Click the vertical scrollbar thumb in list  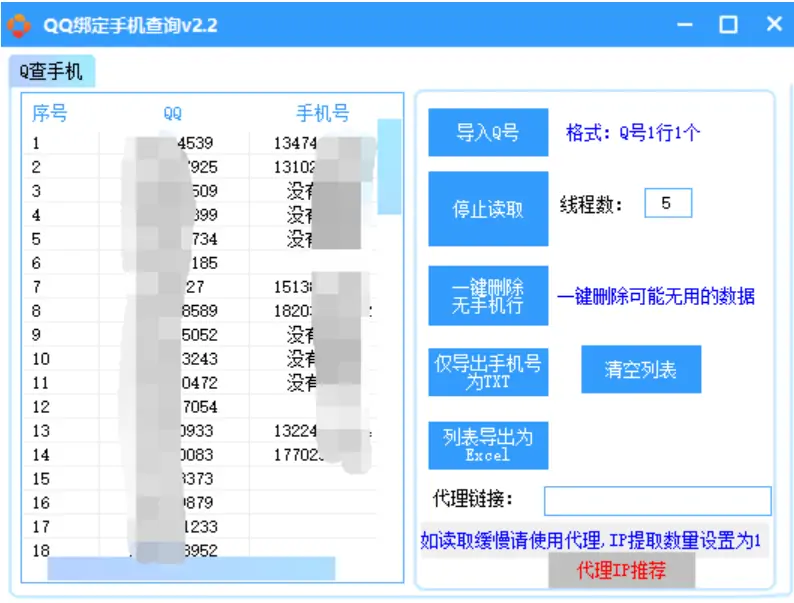(x=389, y=167)
